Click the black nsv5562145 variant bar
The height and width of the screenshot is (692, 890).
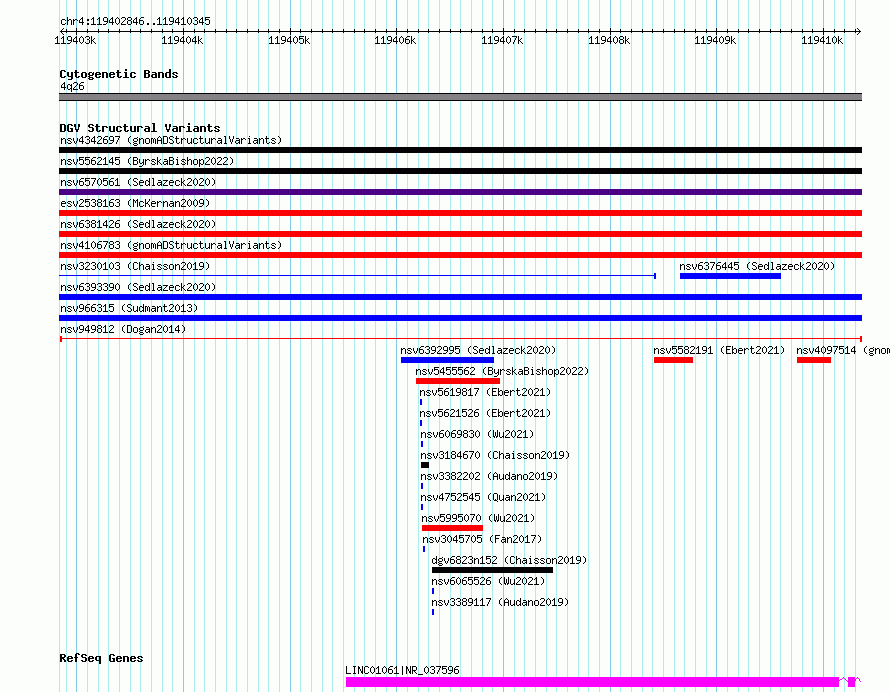tap(460, 171)
